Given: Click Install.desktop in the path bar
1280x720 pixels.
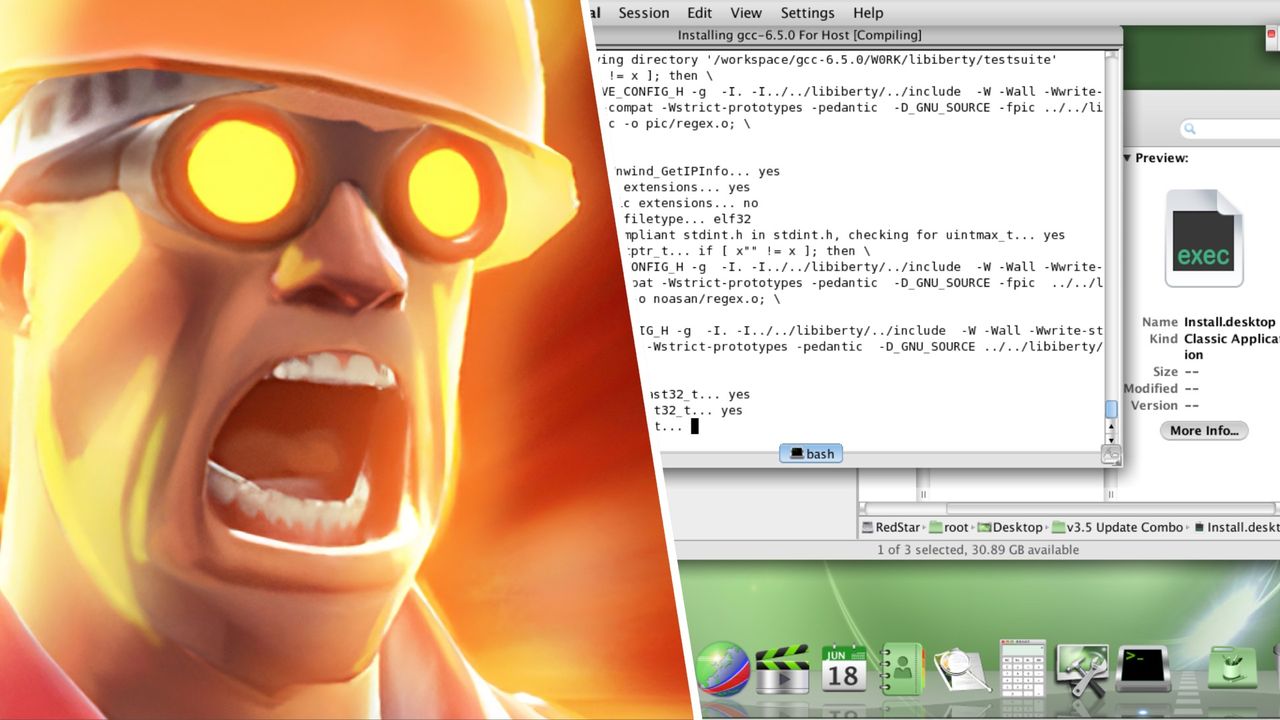Looking at the screenshot, I should coord(1236,527).
